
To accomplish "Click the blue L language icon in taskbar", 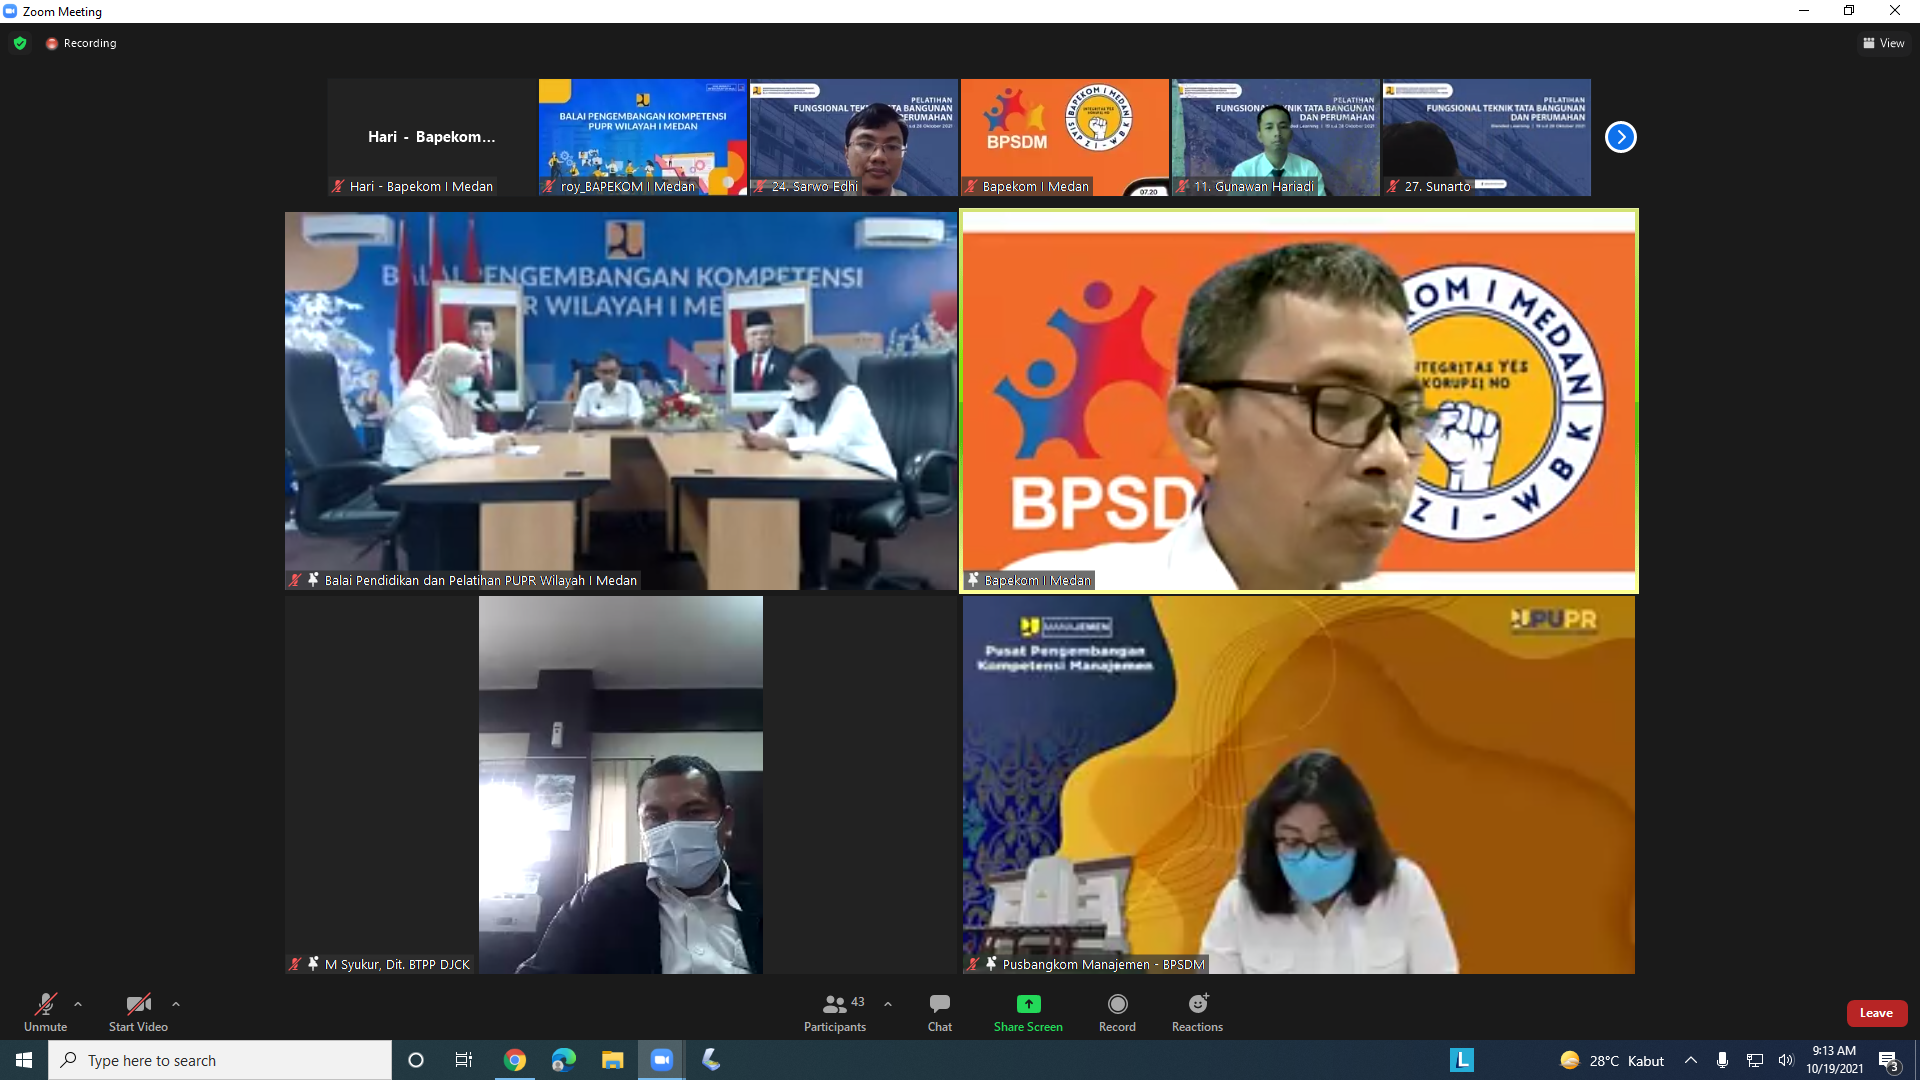I will point(1462,1060).
